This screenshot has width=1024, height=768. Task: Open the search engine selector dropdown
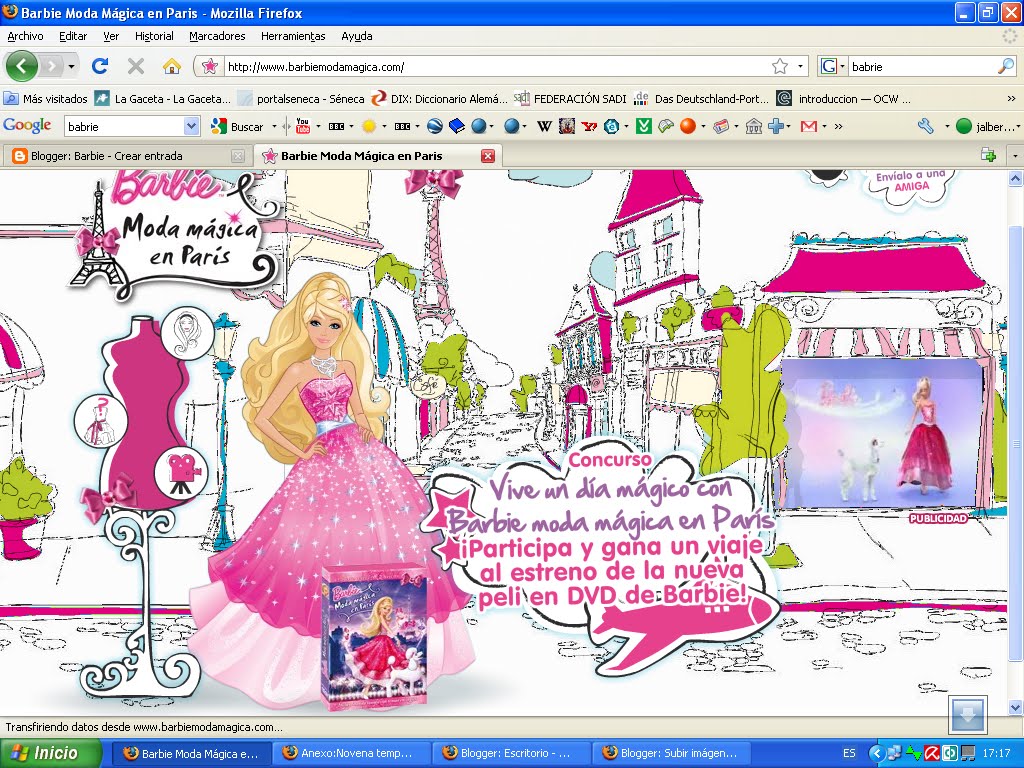[x=842, y=66]
